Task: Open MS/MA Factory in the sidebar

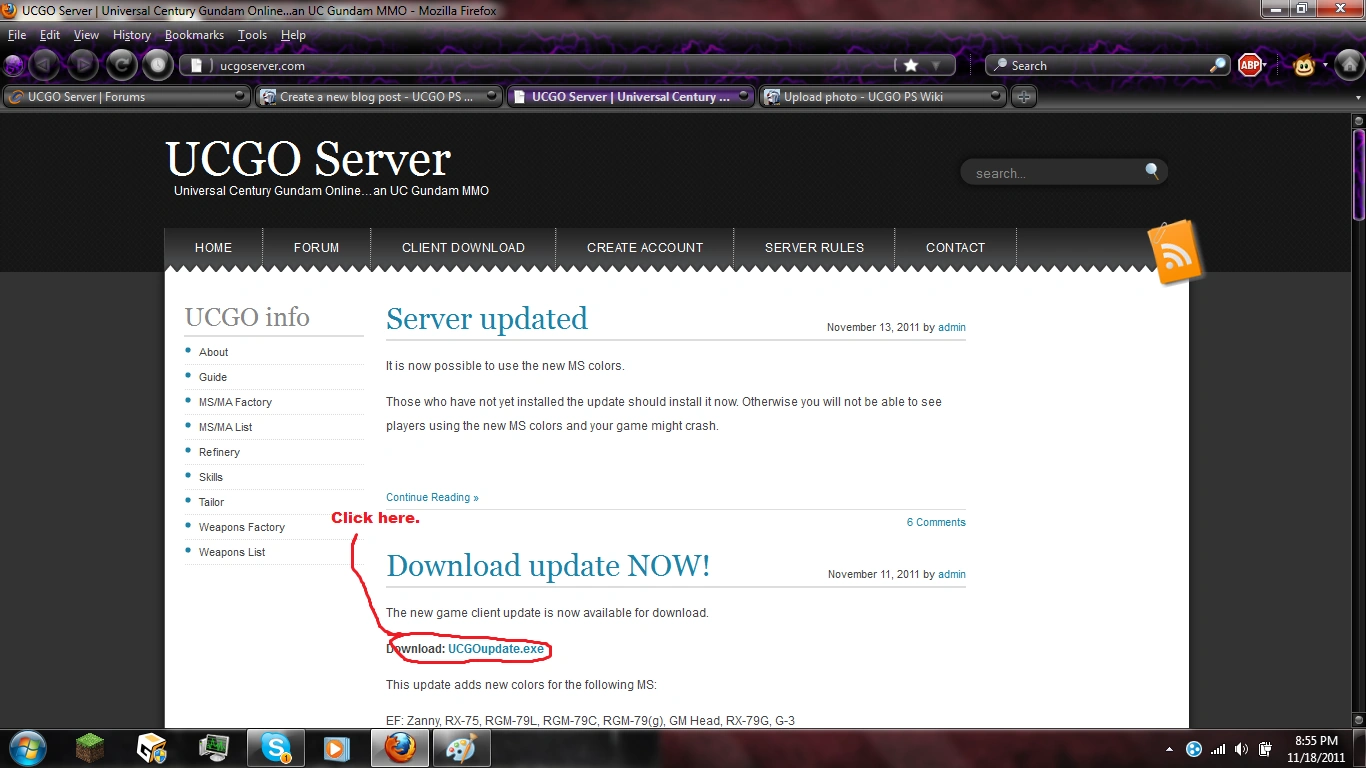Action: tap(235, 402)
